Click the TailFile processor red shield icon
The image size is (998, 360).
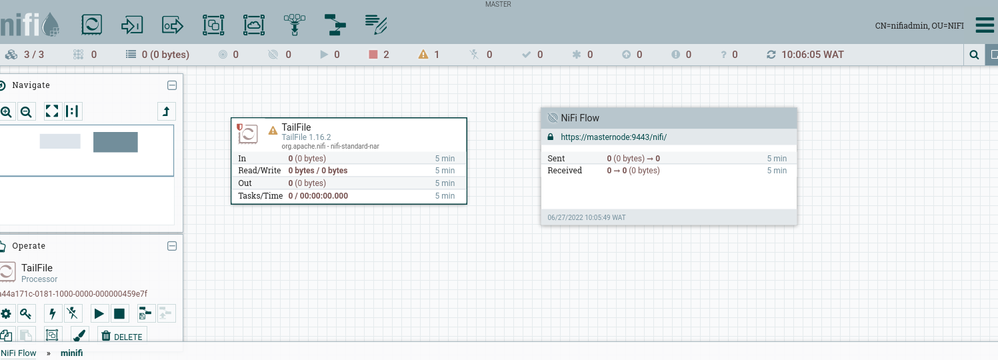click(240, 127)
